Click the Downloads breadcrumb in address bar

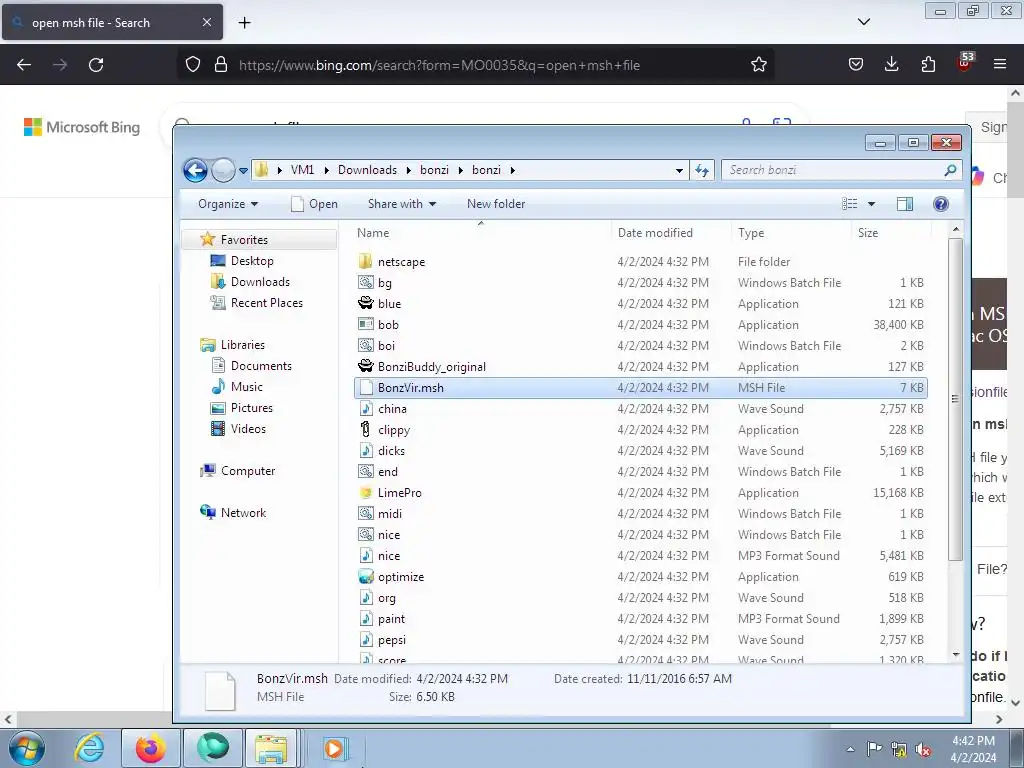367,170
